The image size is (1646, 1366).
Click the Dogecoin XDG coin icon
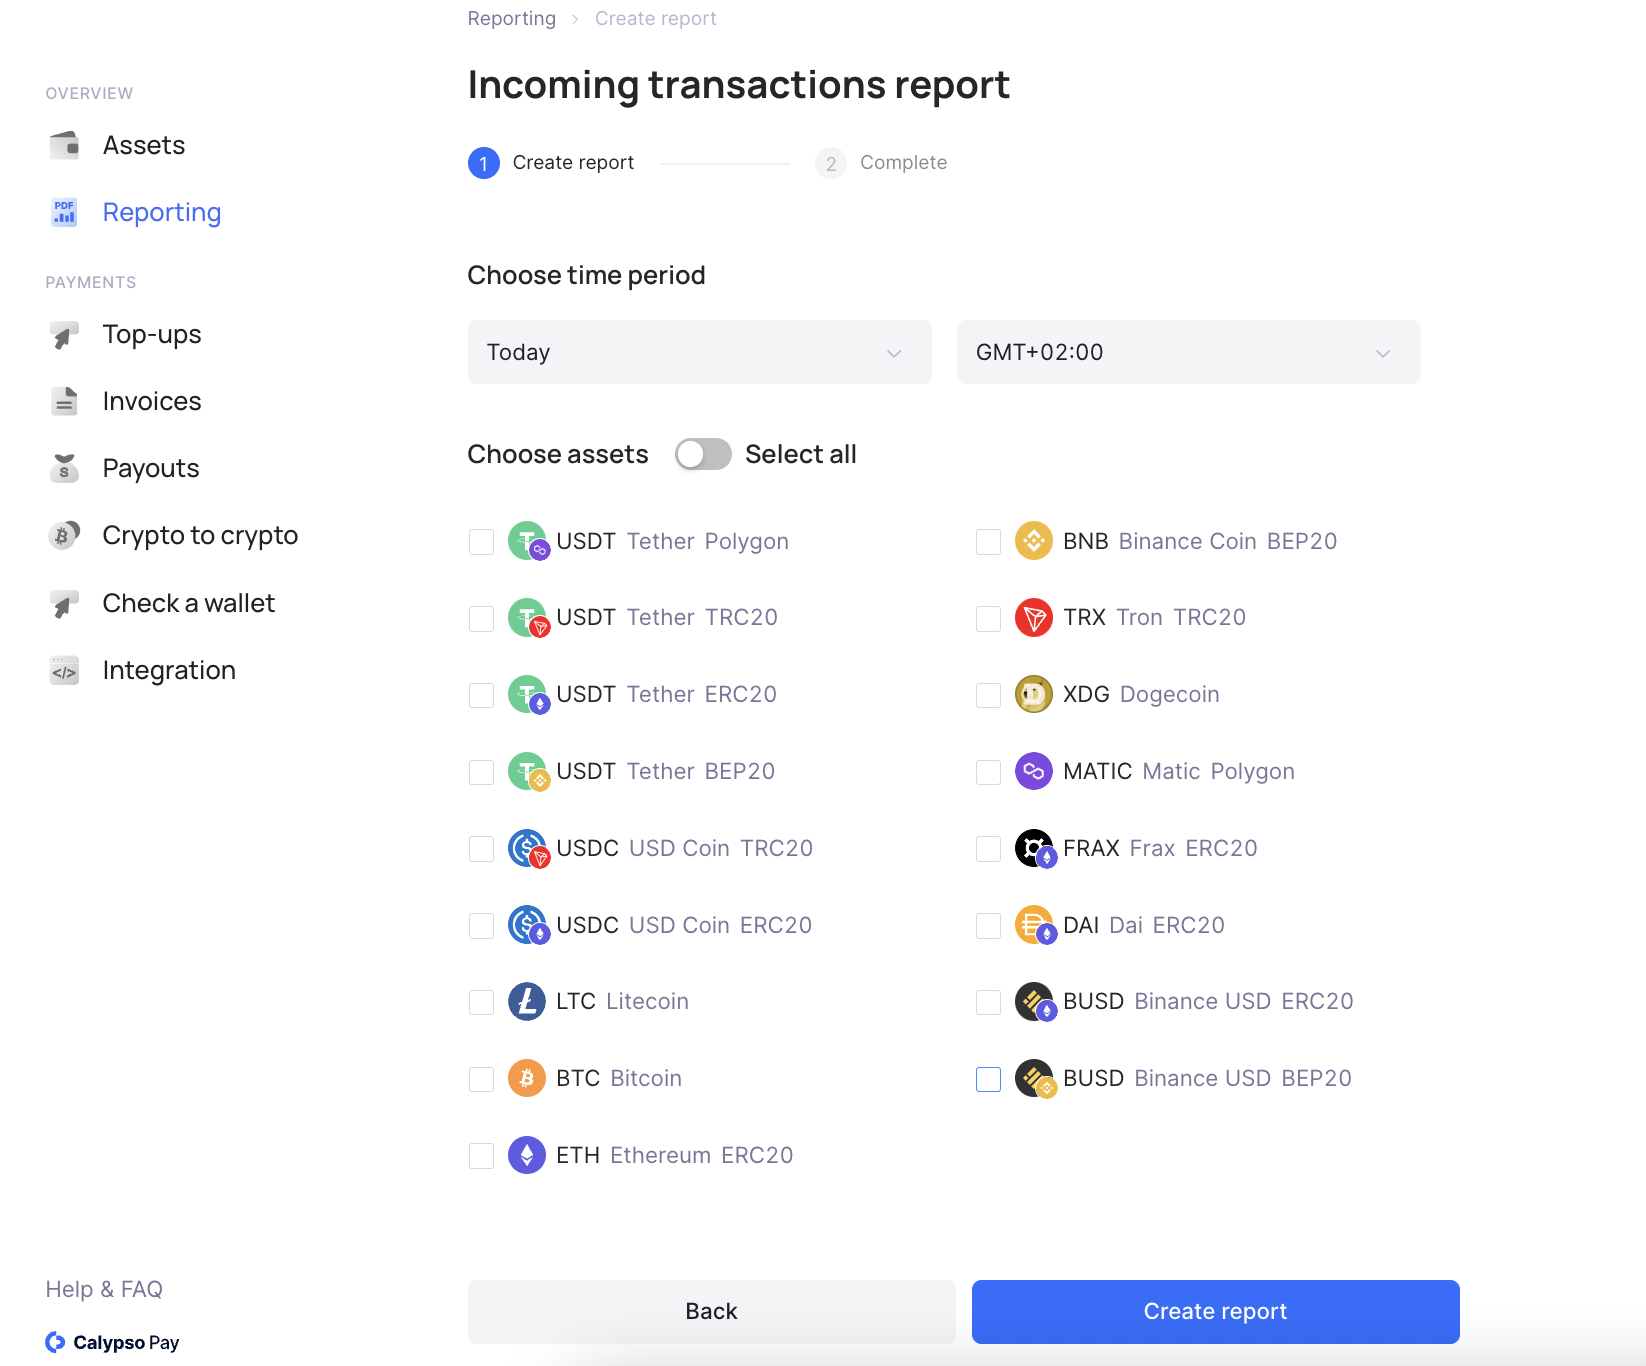1033,694
